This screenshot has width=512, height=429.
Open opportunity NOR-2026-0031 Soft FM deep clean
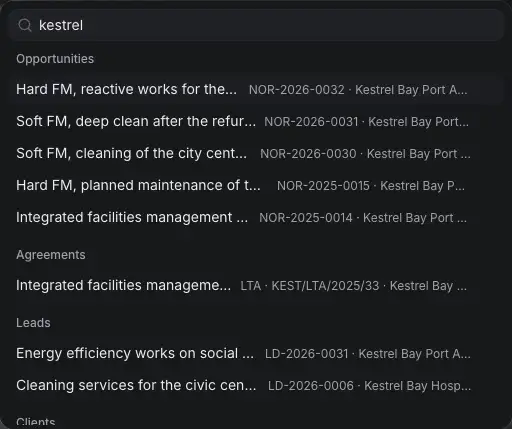pos(256,121)
